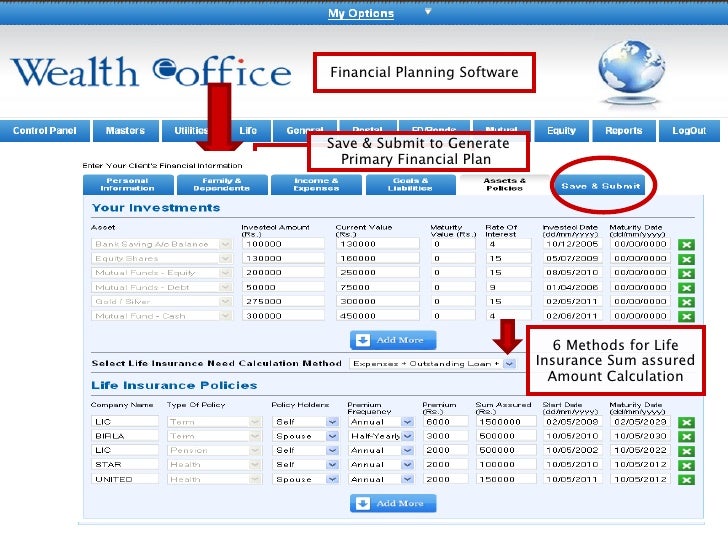Screen dimensions: 728x546
Task: Remove the STAR health policy row
Action: pyautogui.click(x=686, y=466)
